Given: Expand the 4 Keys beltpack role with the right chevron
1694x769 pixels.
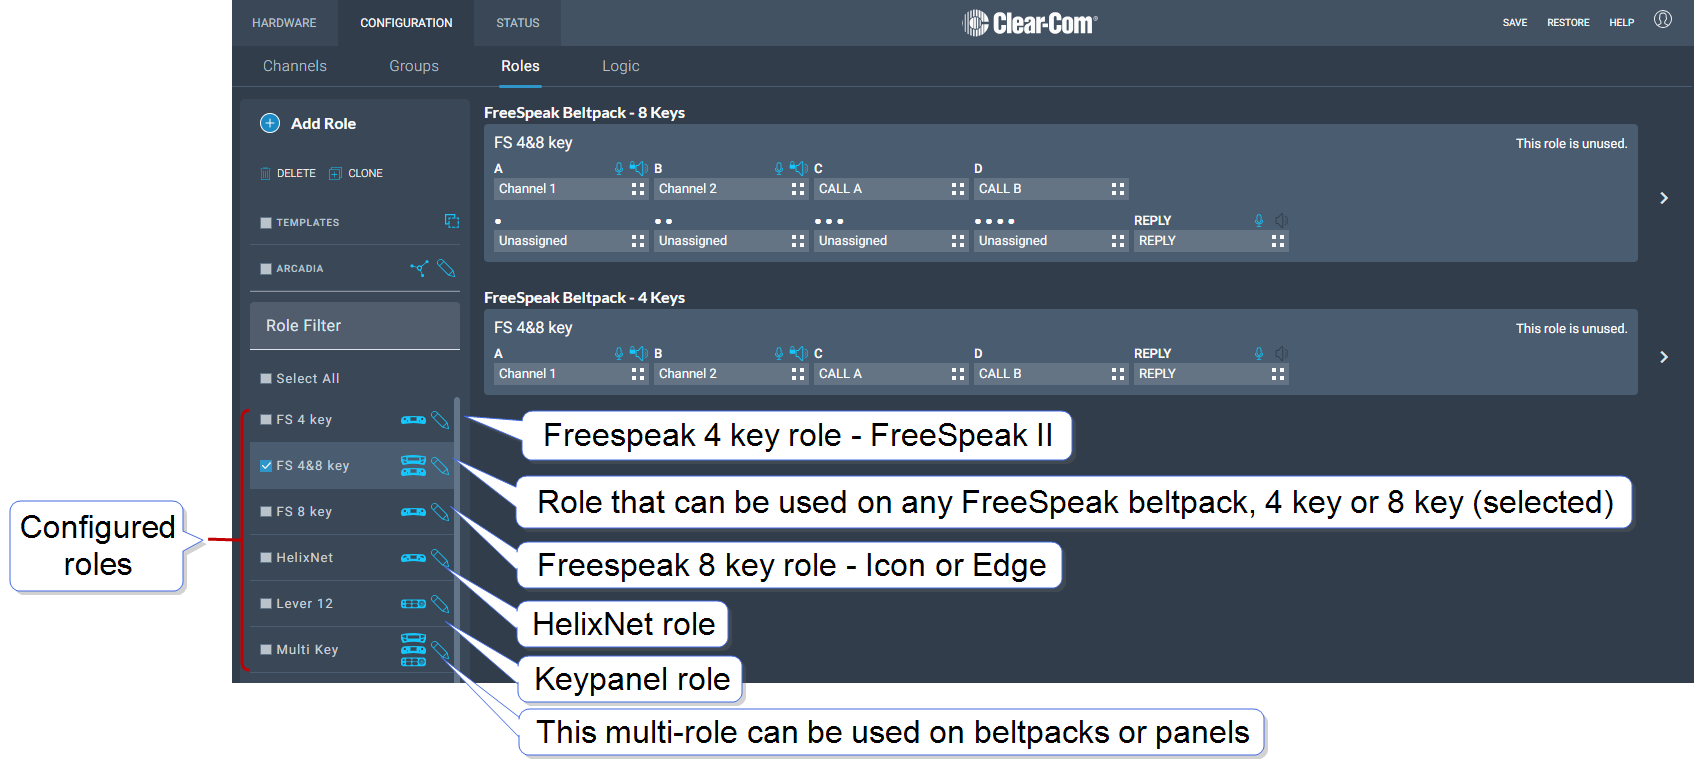Looking at the screenshot, I should coord(1664,357).
